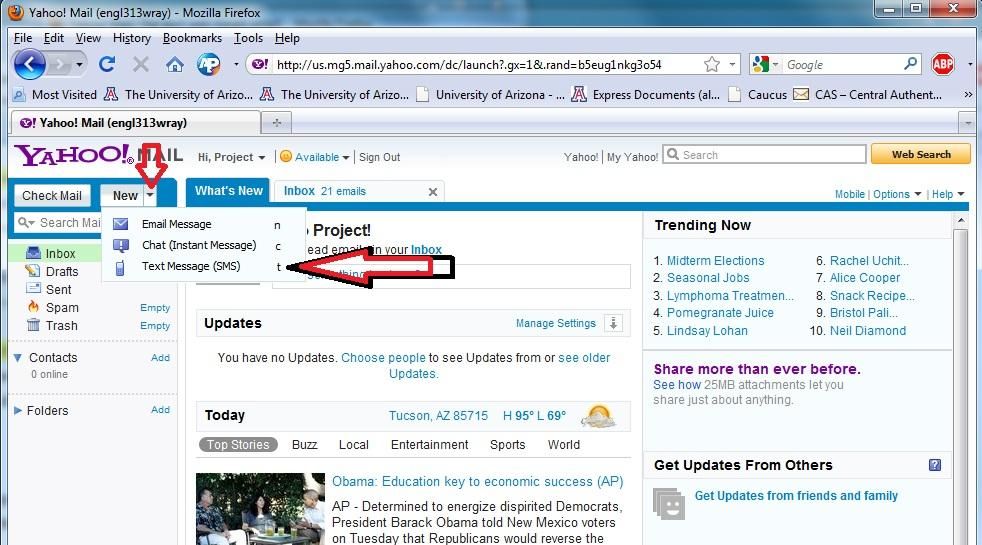Screen dimensions: 982x545
Task: Choose Text Message (SMS) from New menu
Action: coord(191,266)
